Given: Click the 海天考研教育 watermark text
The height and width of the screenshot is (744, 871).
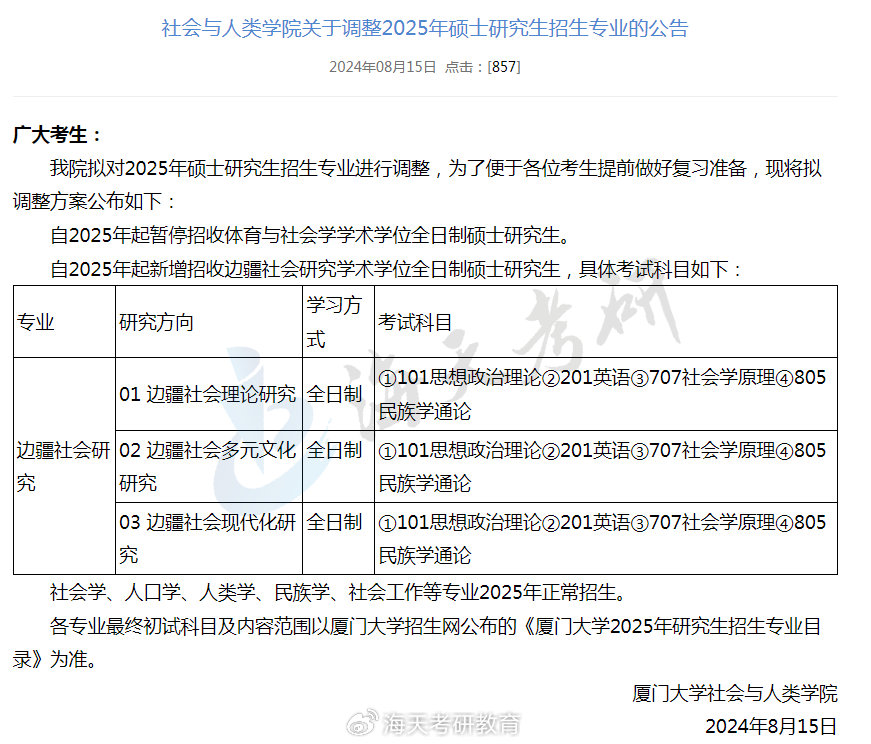Looking at the screenshot, I should click(x=453, y=723).
